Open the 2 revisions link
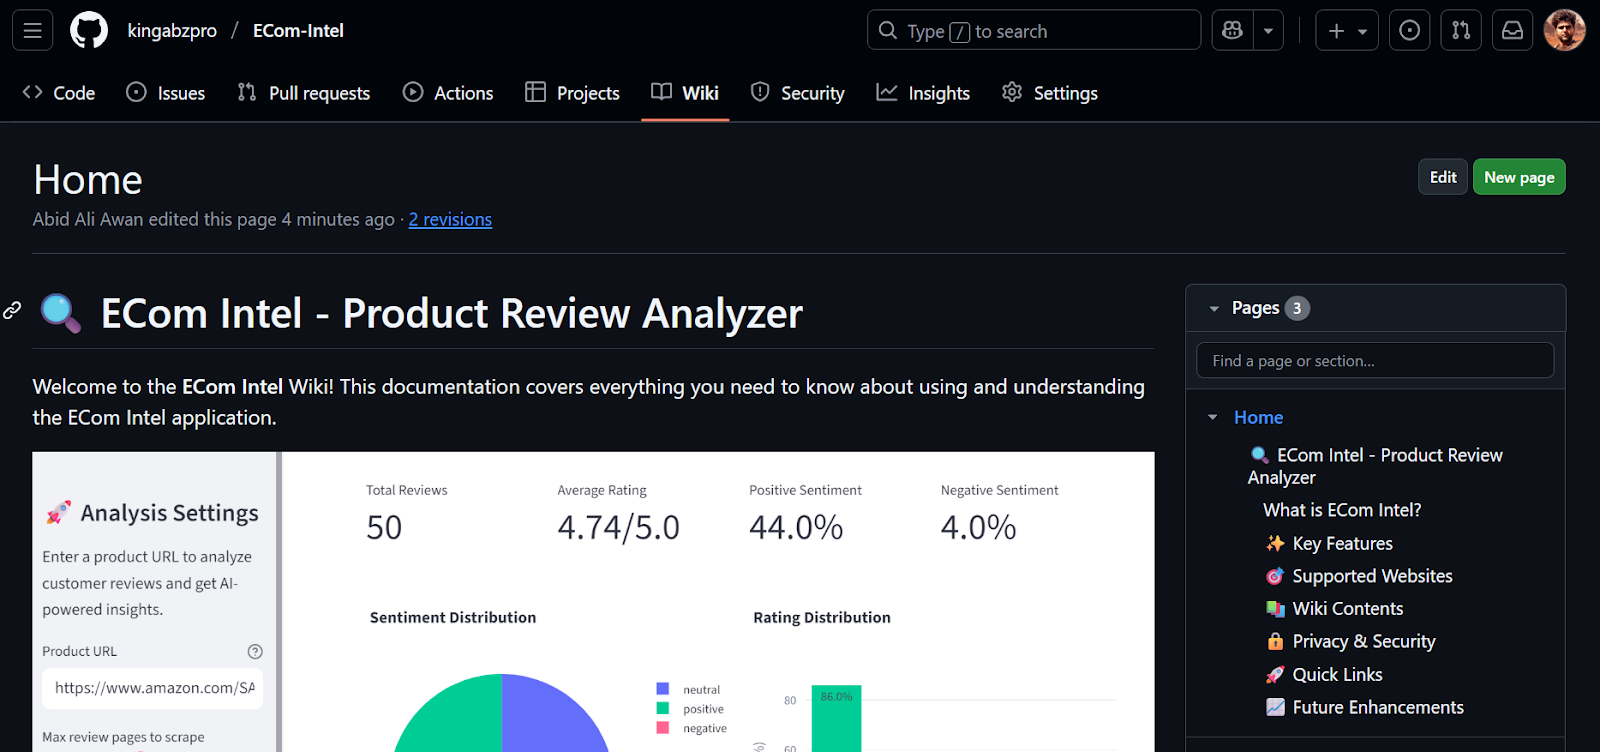 pyautogui.click(x=450, y=219)
